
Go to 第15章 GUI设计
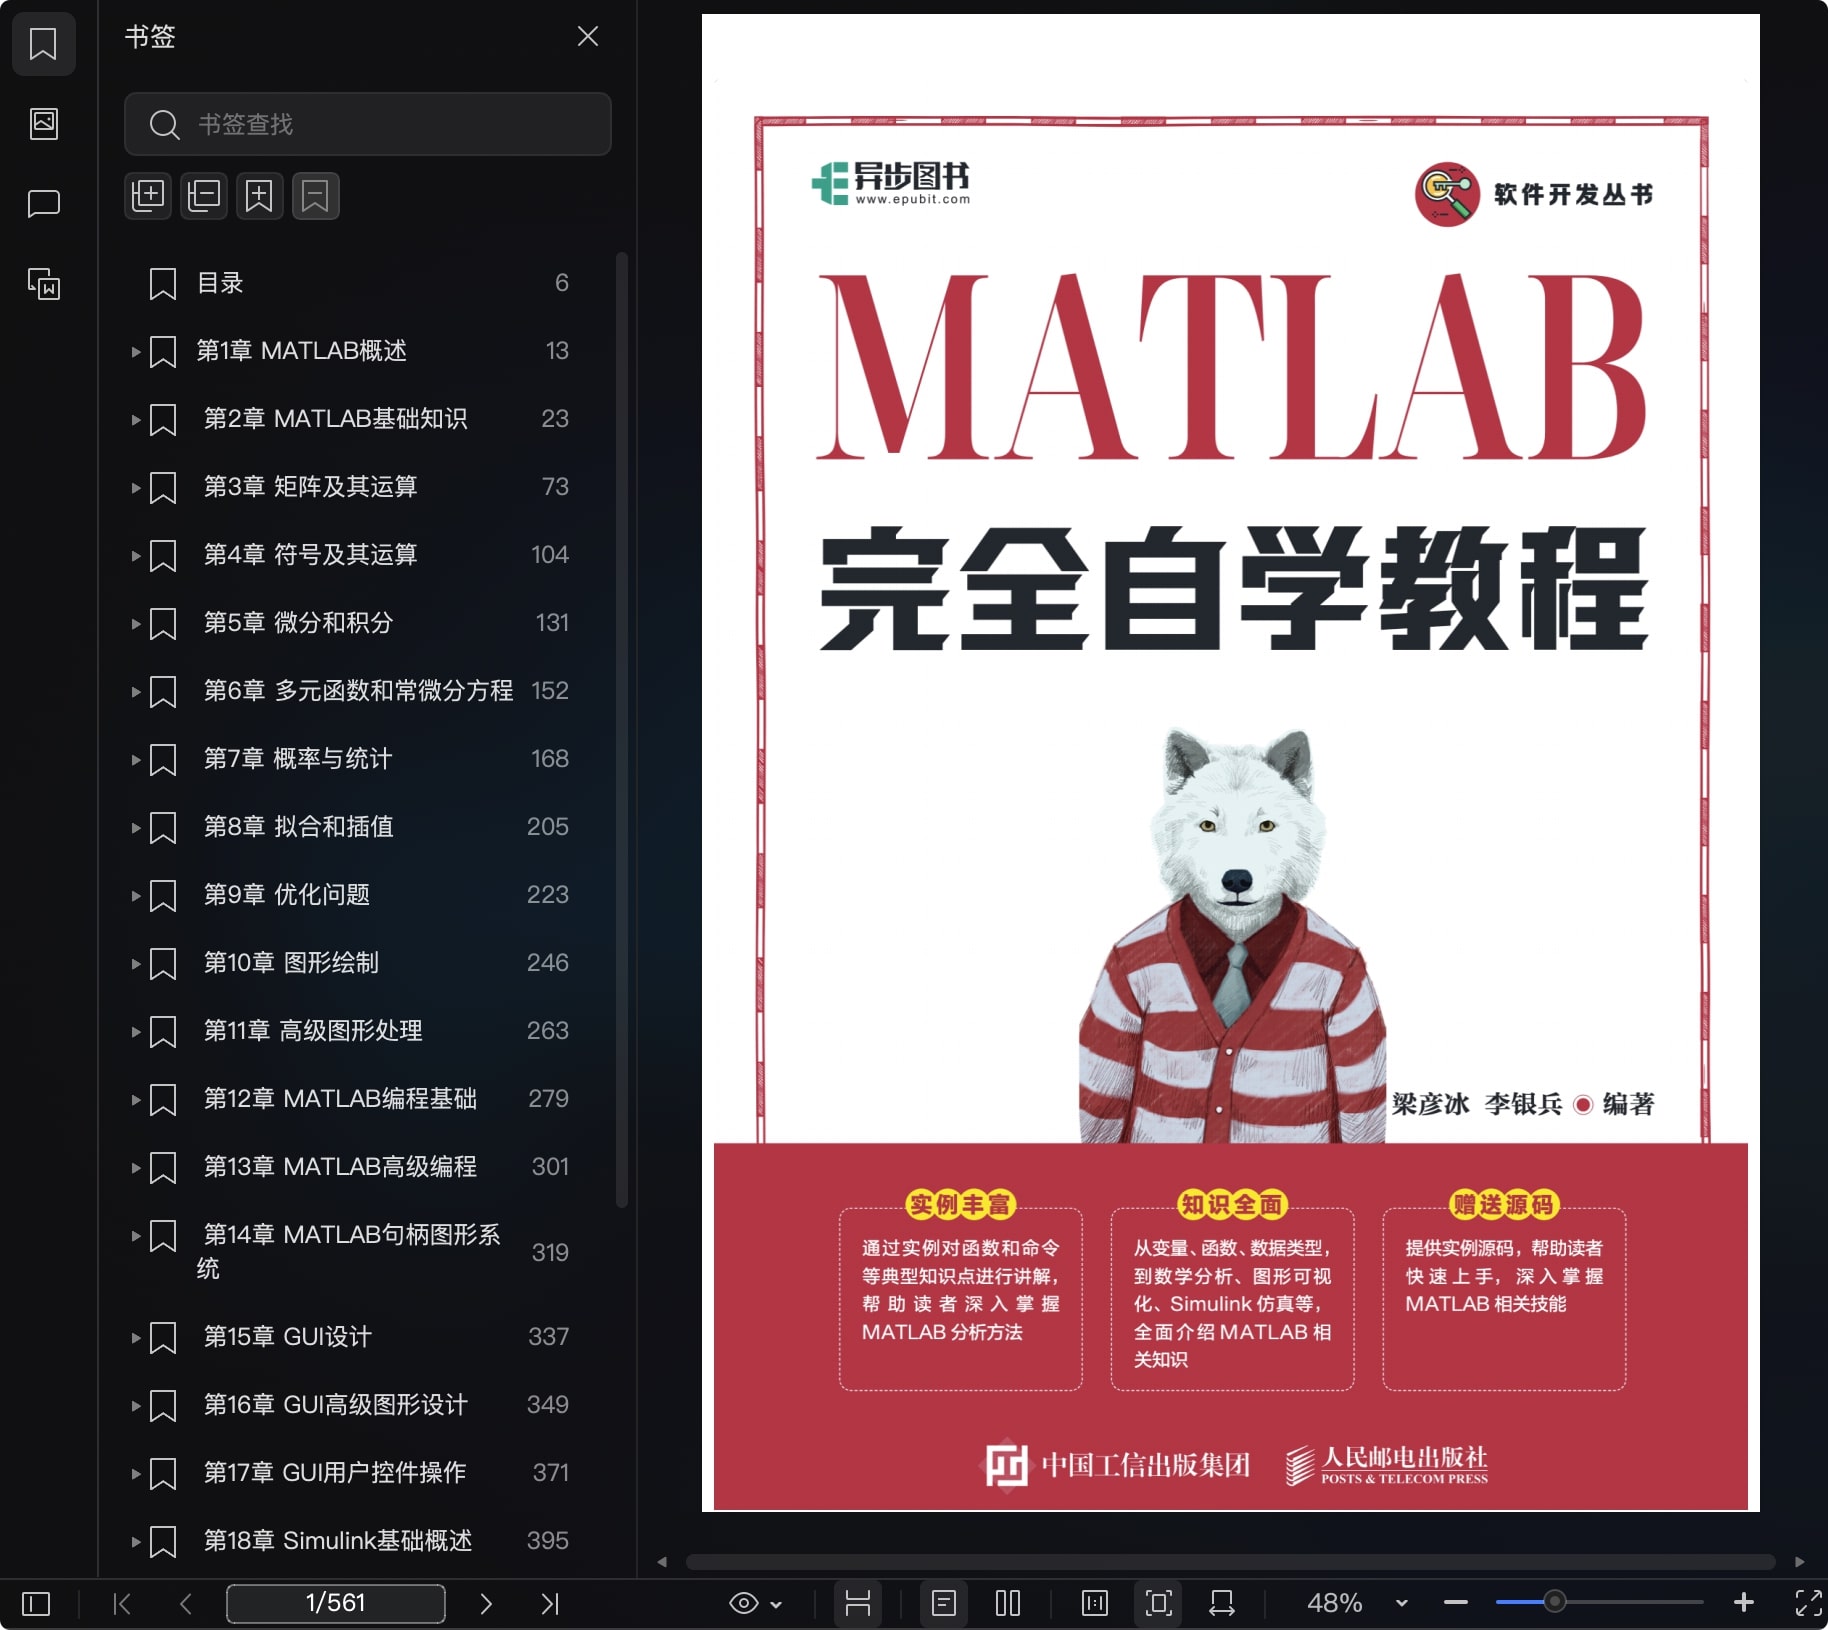tap(287, 1337)
